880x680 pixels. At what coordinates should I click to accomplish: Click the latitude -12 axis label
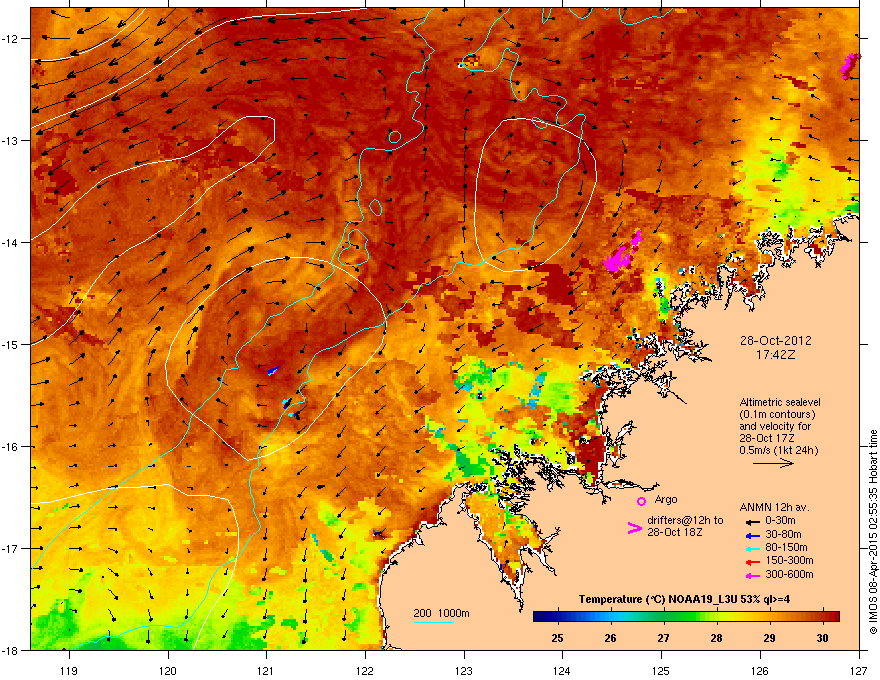(11, 39)
